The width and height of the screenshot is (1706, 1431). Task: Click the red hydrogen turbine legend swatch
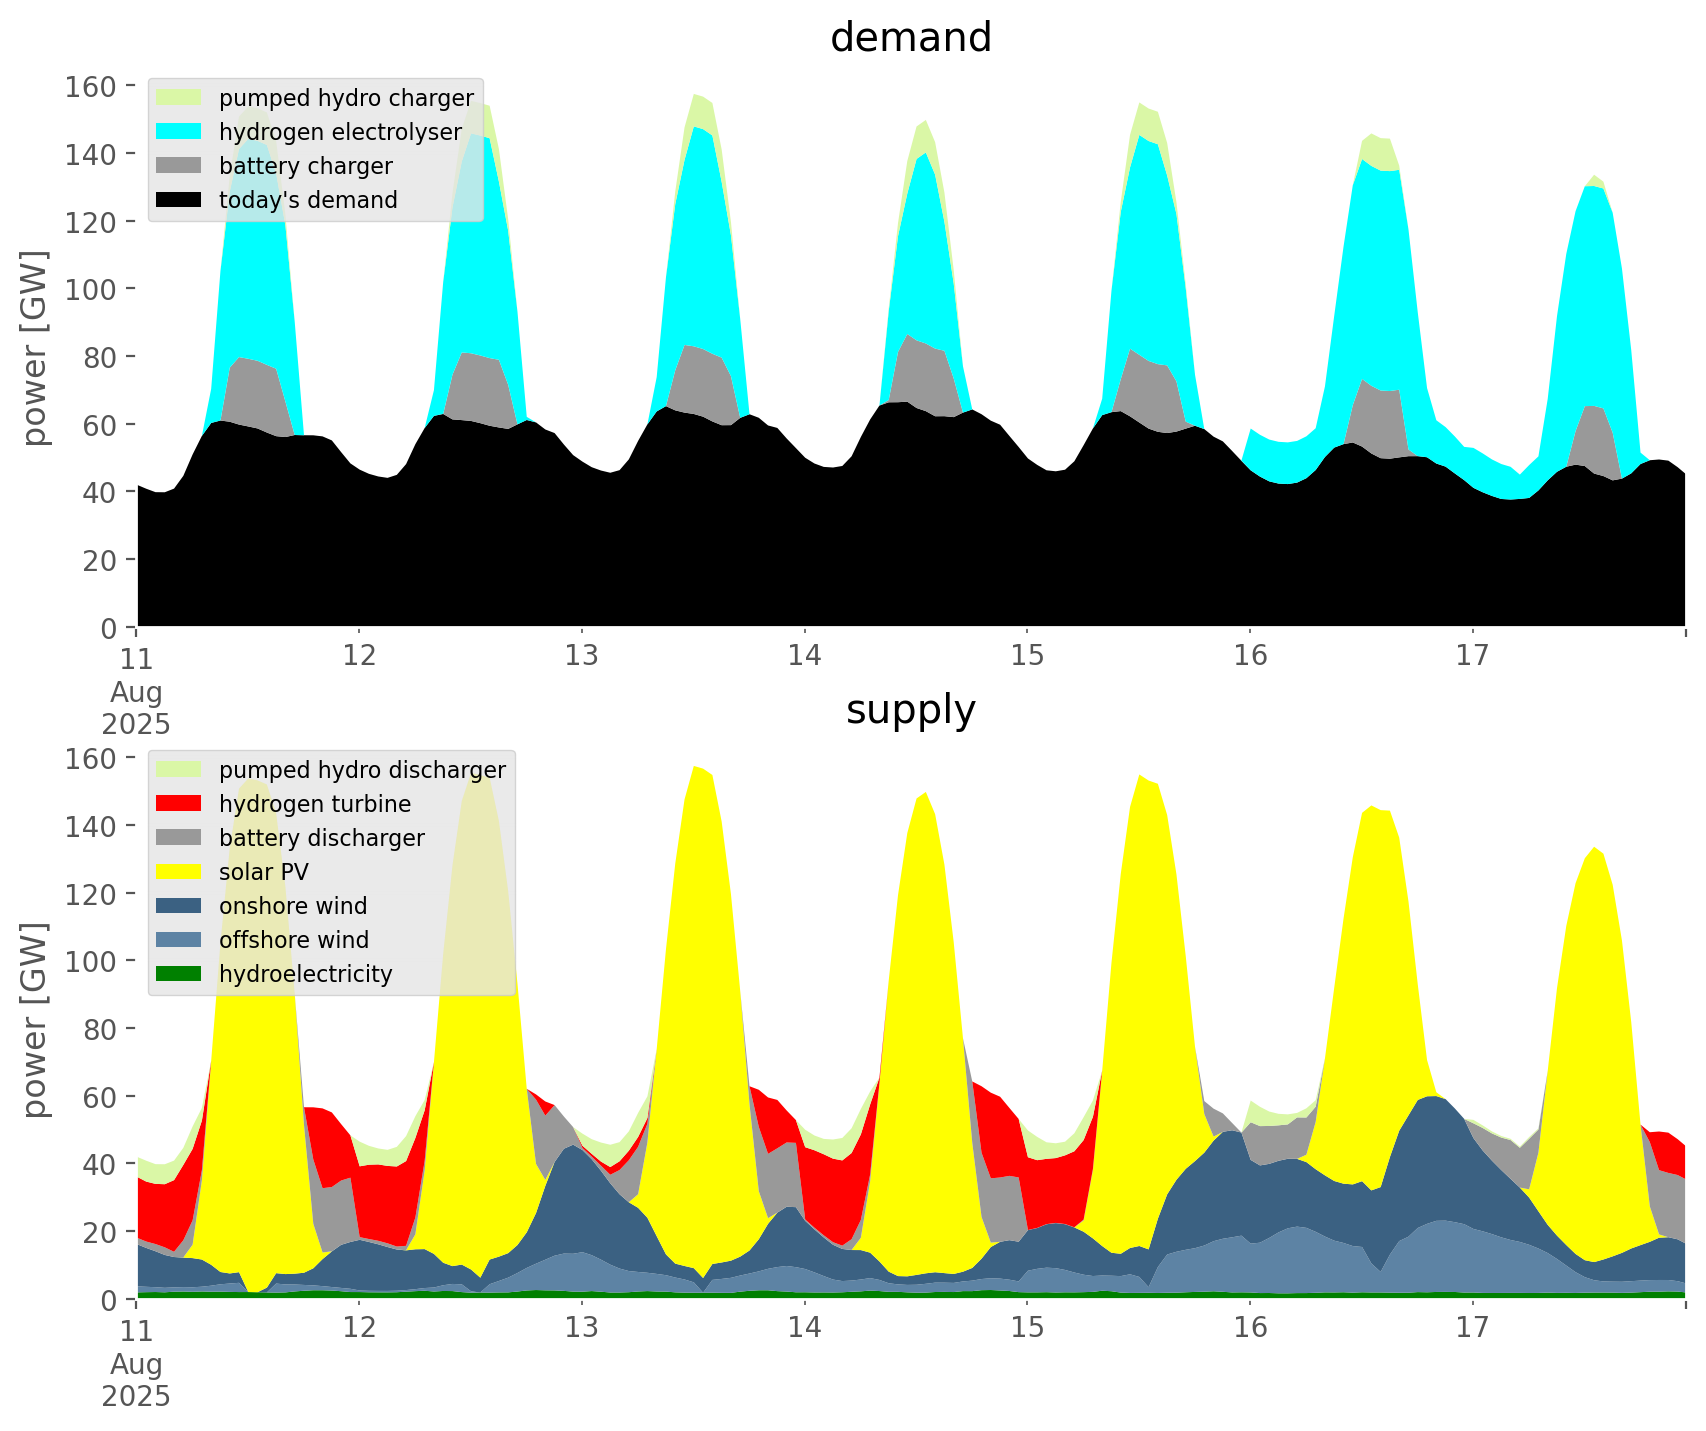(x=179, y=804)
